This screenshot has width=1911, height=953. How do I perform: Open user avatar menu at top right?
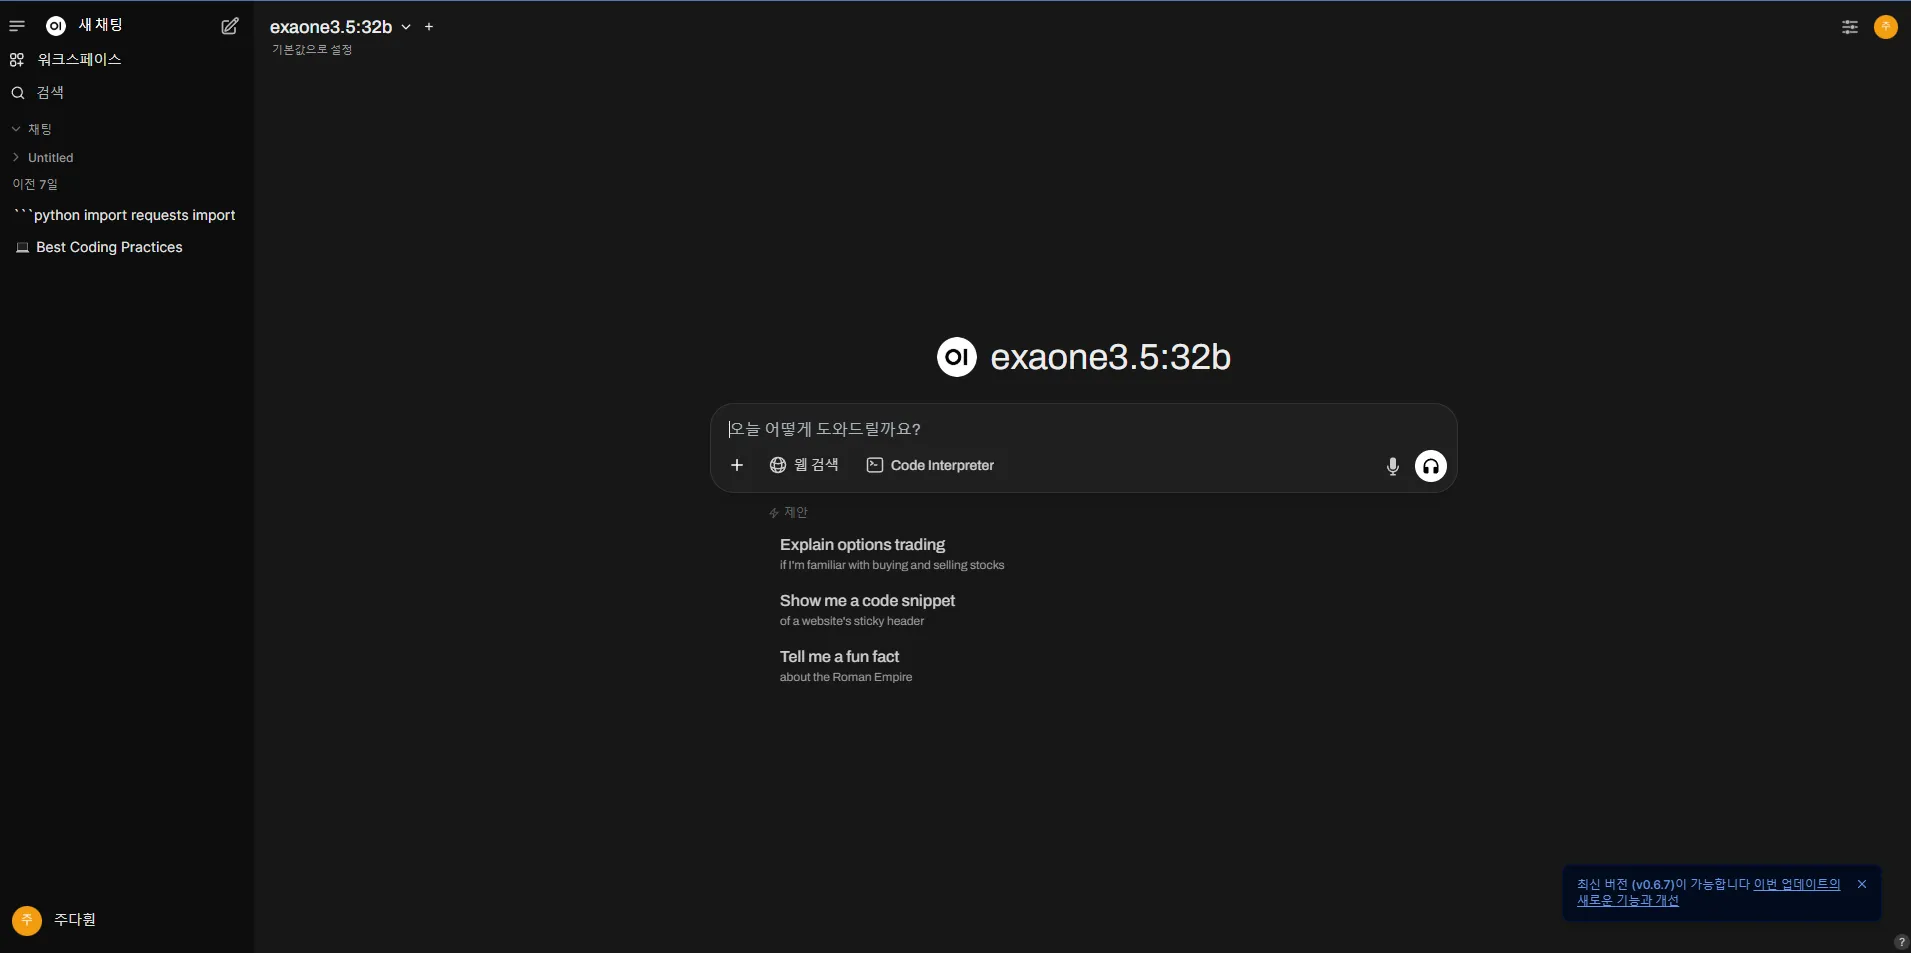pyautogui.click(x=1885, y=27)
